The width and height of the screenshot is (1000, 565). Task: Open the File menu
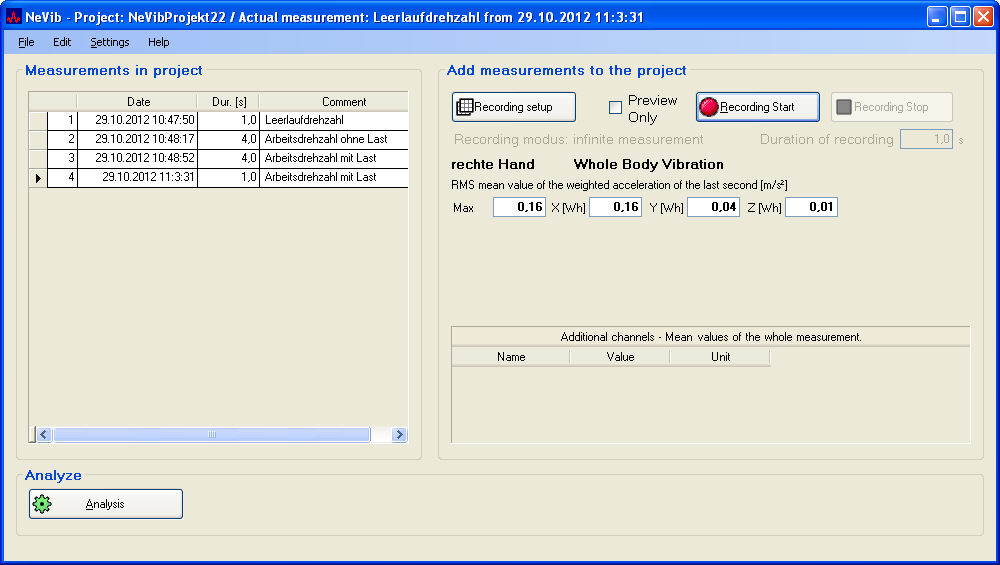(x=26, y=42)
